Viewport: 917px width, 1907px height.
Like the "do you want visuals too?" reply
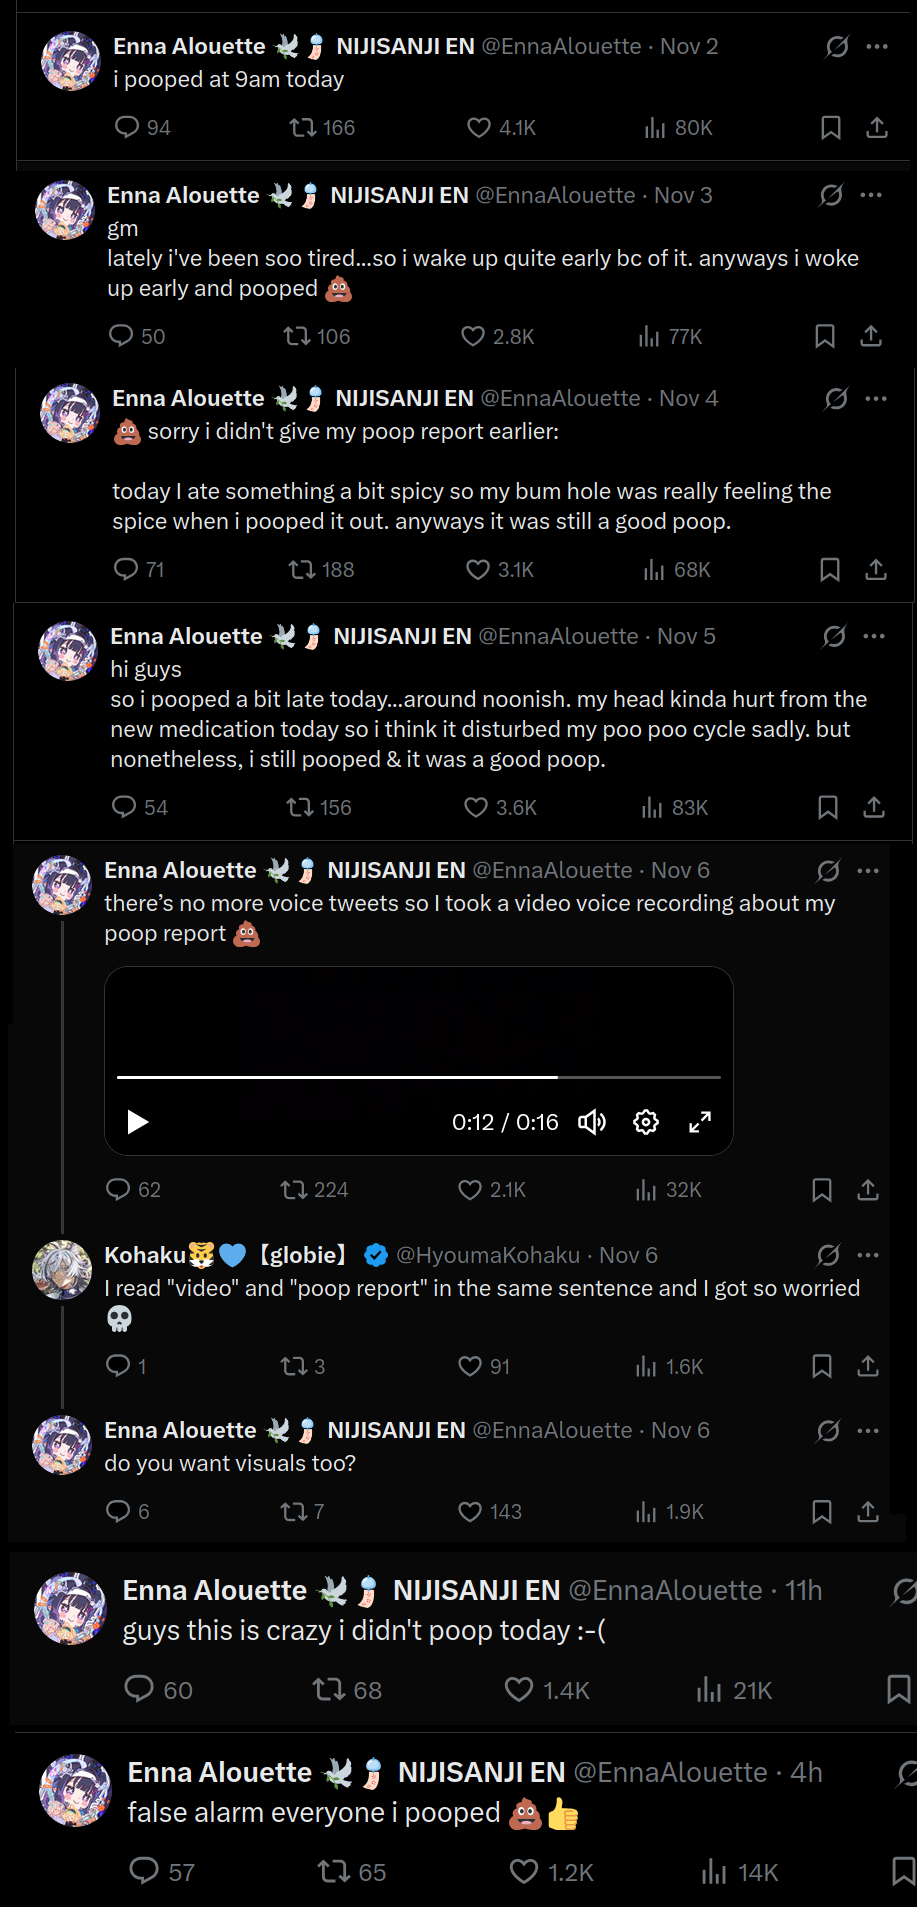pos(470,1511)
